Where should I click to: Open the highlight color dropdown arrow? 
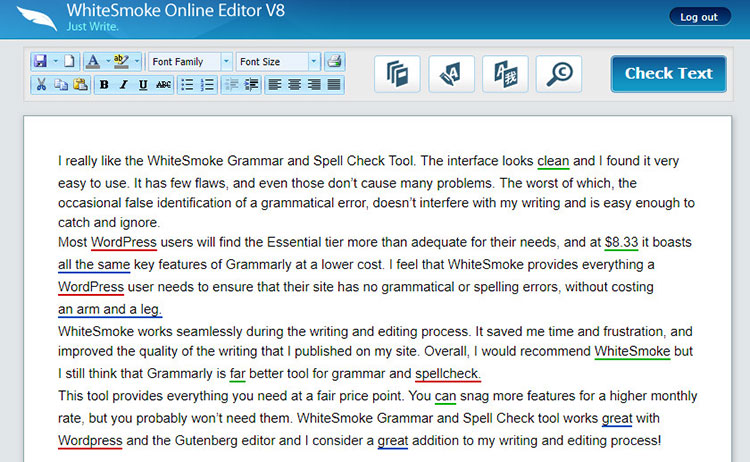137,61
